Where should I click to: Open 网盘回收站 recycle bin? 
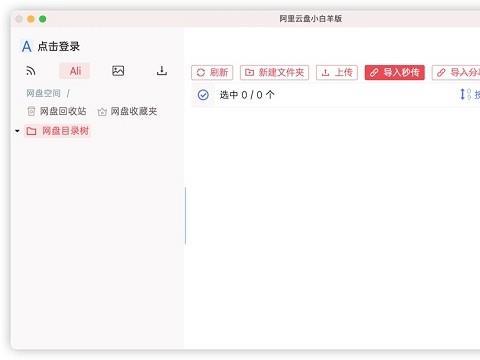tap(57, 111)
